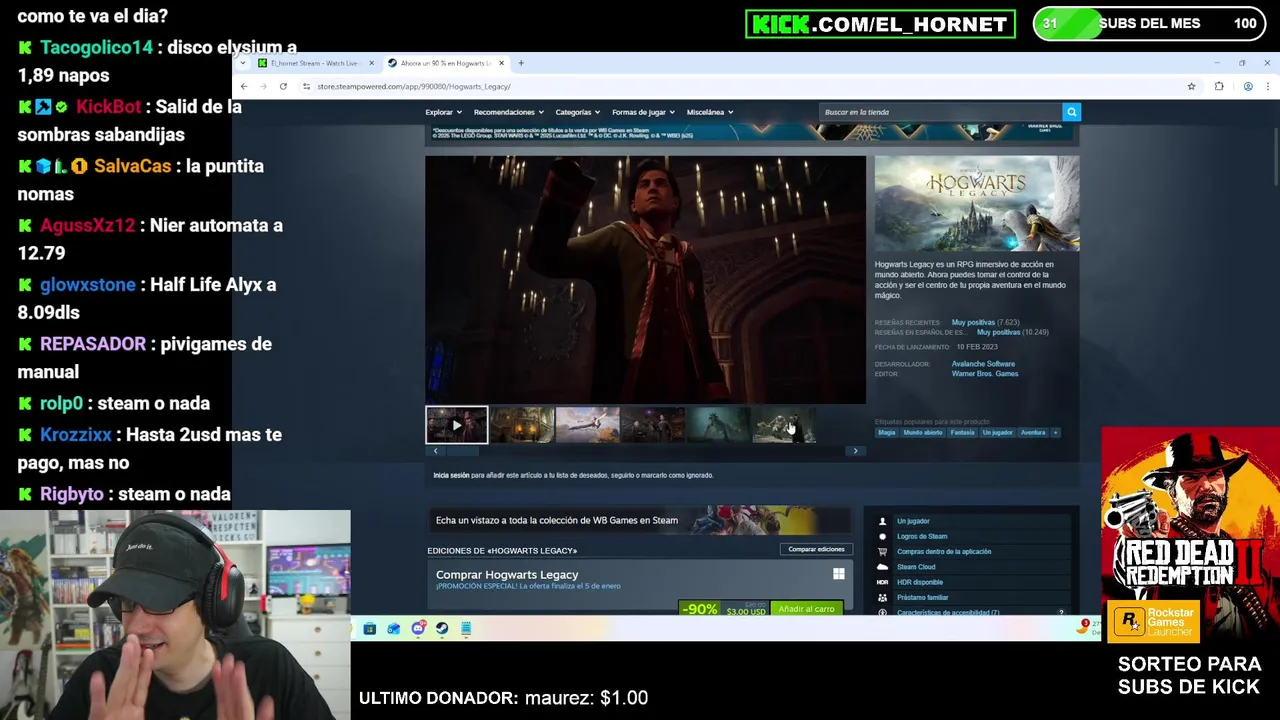
Task: Open the Warner Bros. Games publisher link
Action: (985, 374)
